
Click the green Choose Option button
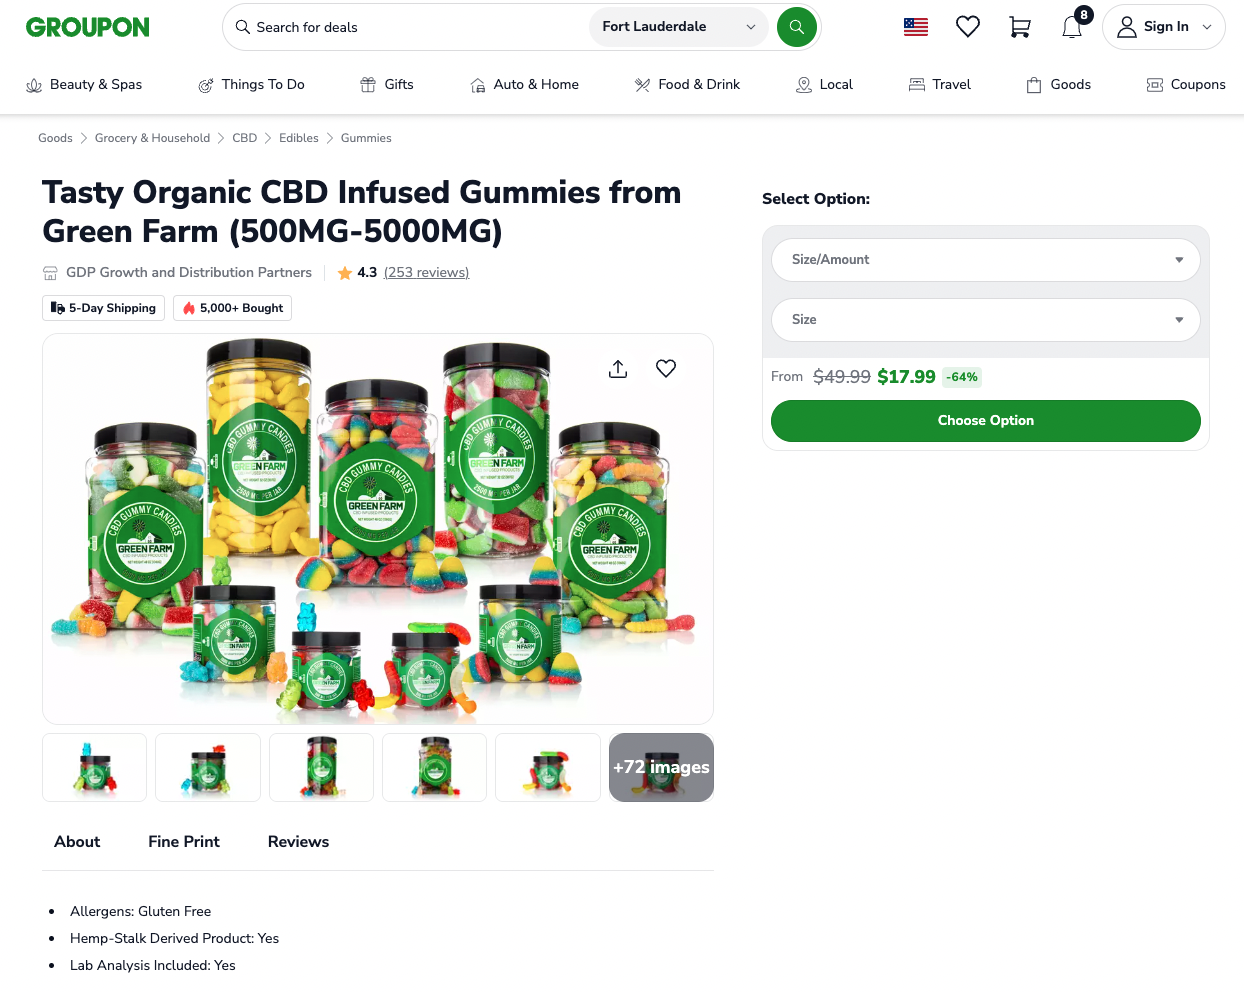(x=985, y=421)
